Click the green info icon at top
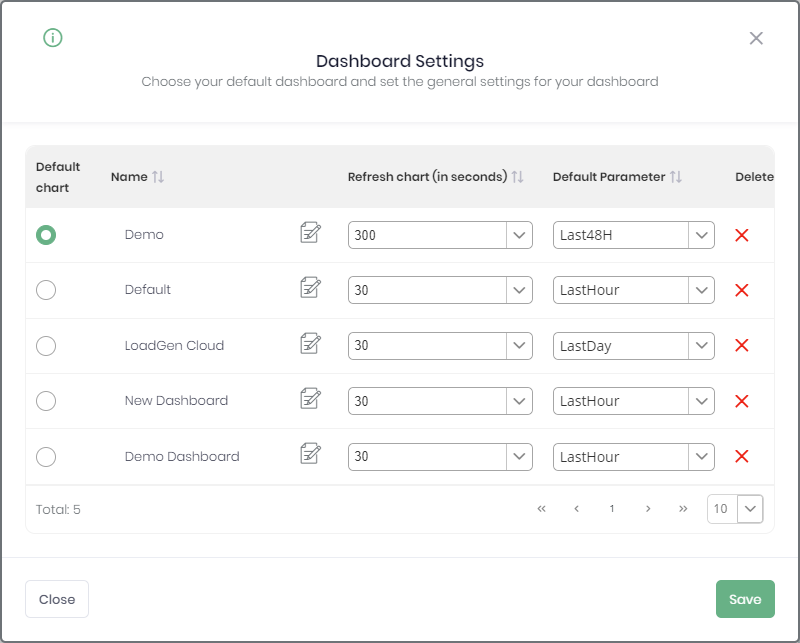Image resolution: width=800 pixels, height=643 pixels. (53, 38)
